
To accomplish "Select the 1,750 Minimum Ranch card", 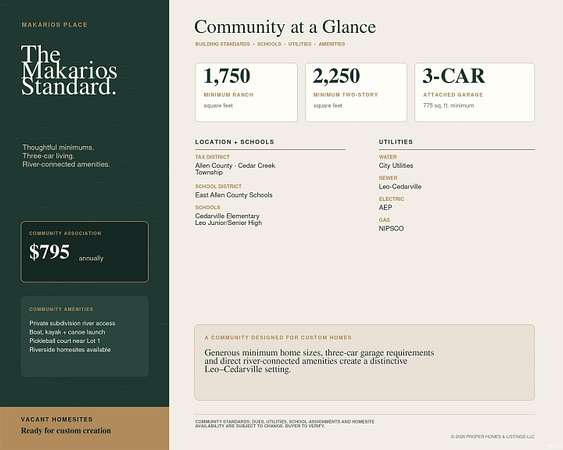I will (246, 92).
